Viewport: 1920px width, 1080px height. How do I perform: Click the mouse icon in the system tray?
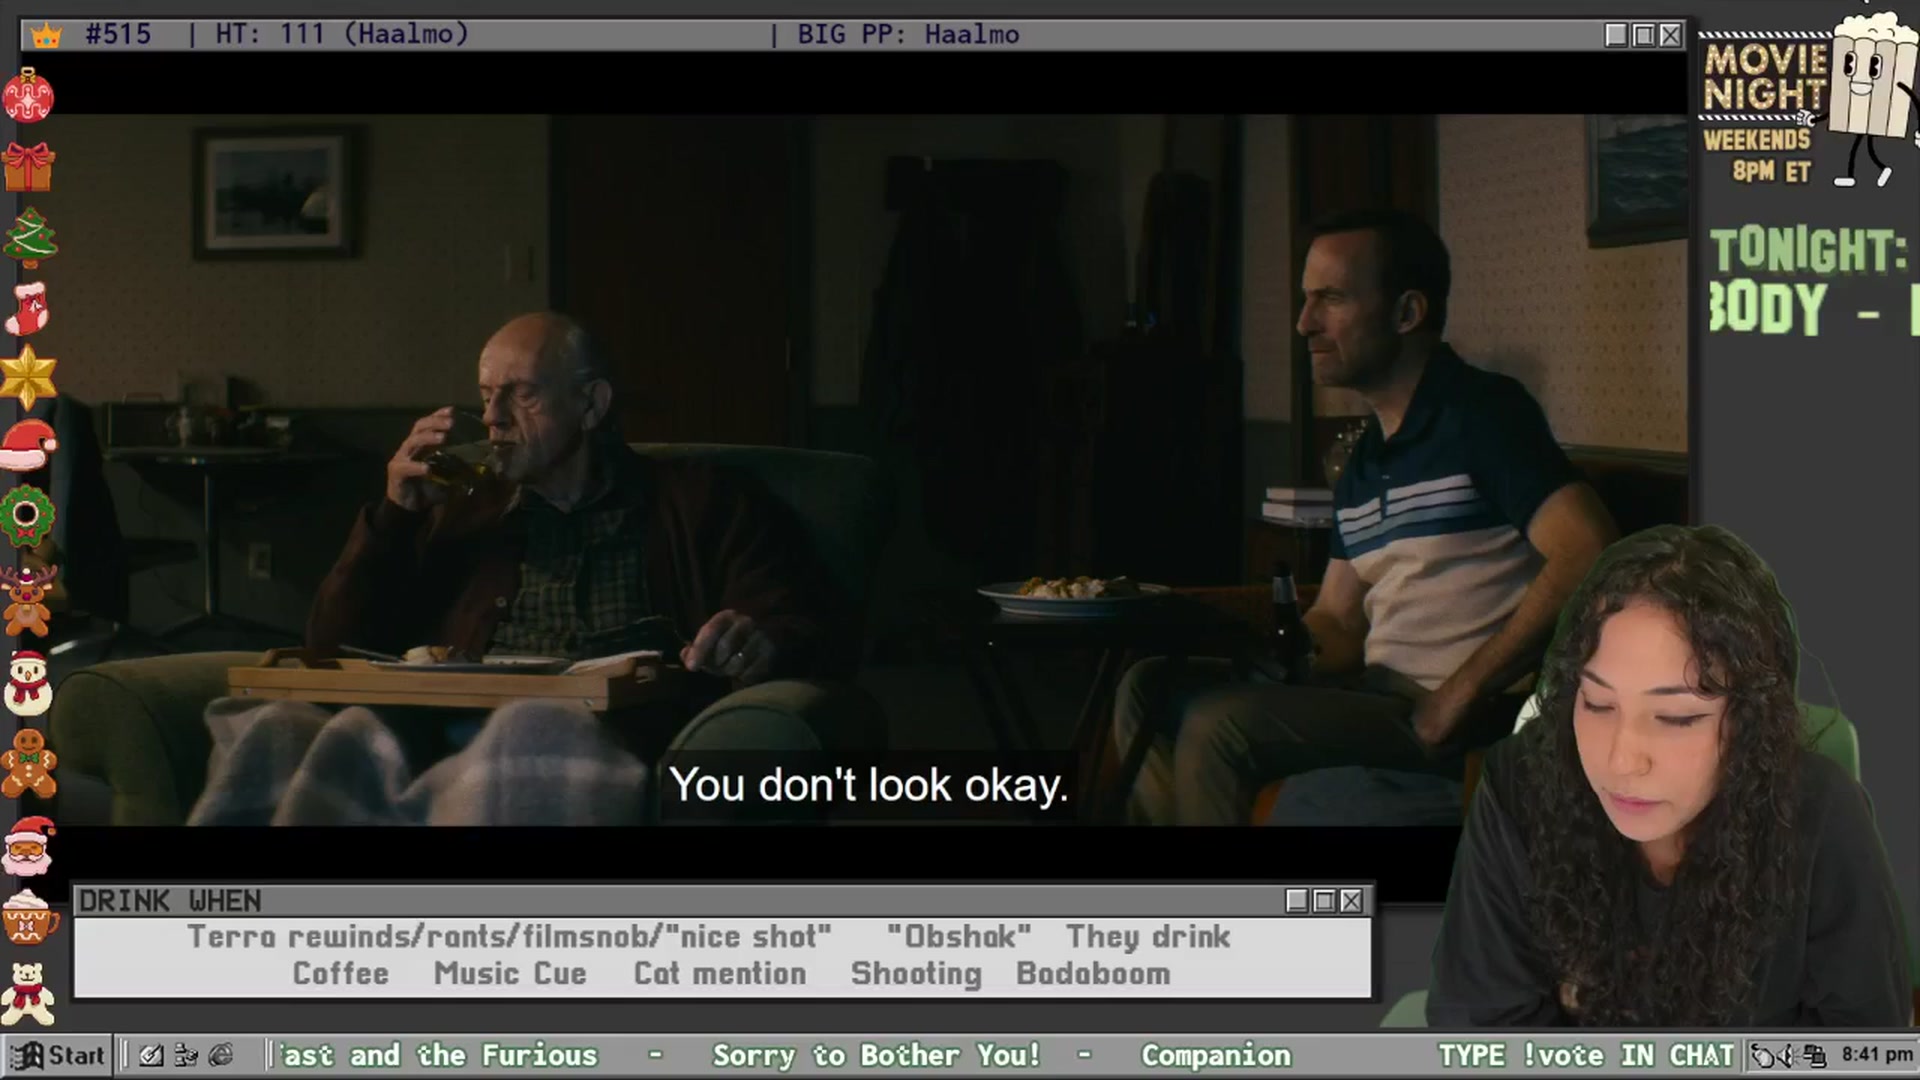(1762, 1055)
